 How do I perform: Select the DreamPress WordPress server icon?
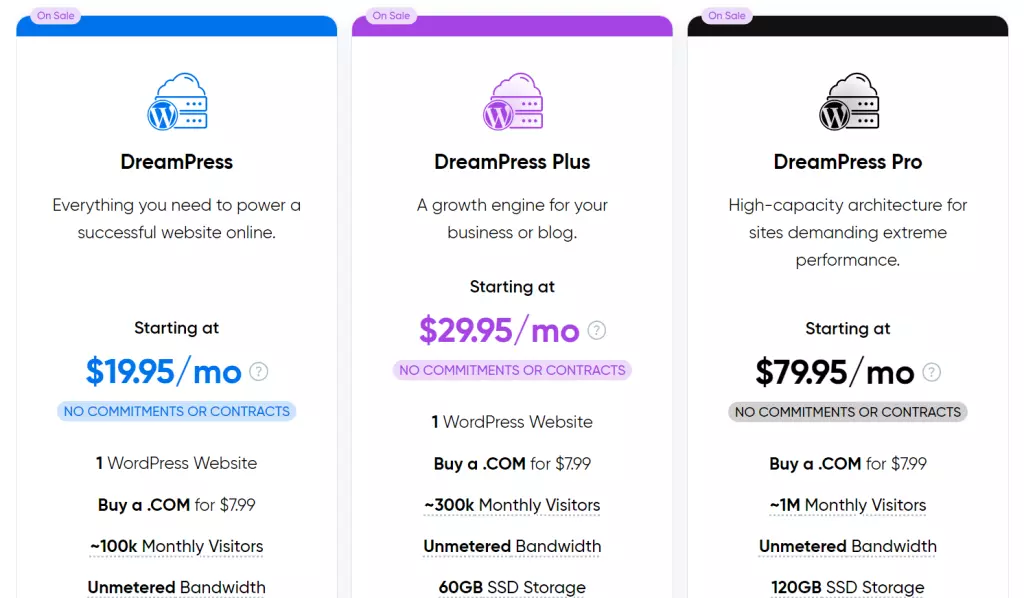[176, 100]
